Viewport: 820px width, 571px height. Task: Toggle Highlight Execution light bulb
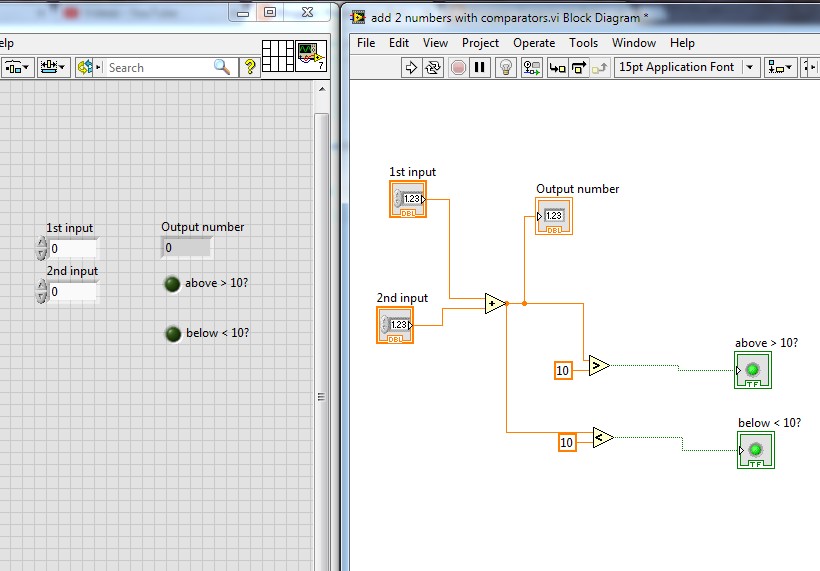click(506, 67)
